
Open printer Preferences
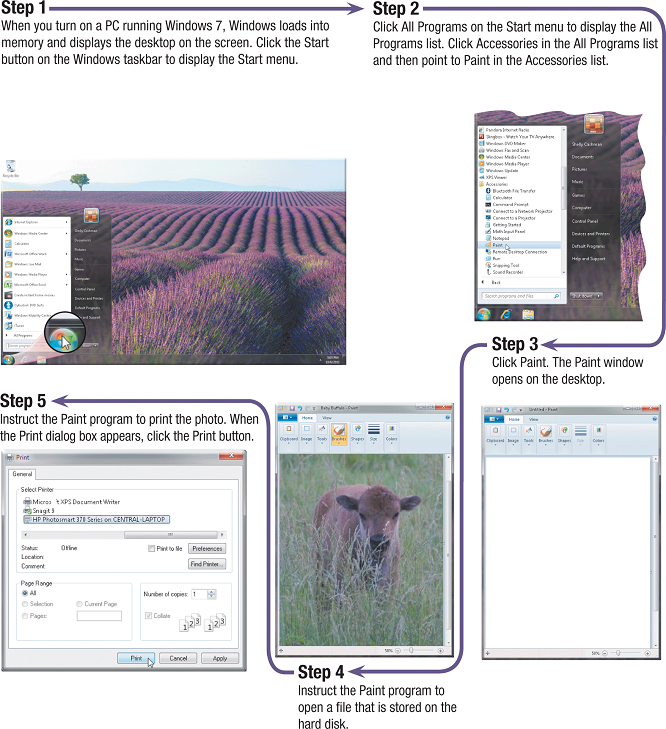(207, 549)
